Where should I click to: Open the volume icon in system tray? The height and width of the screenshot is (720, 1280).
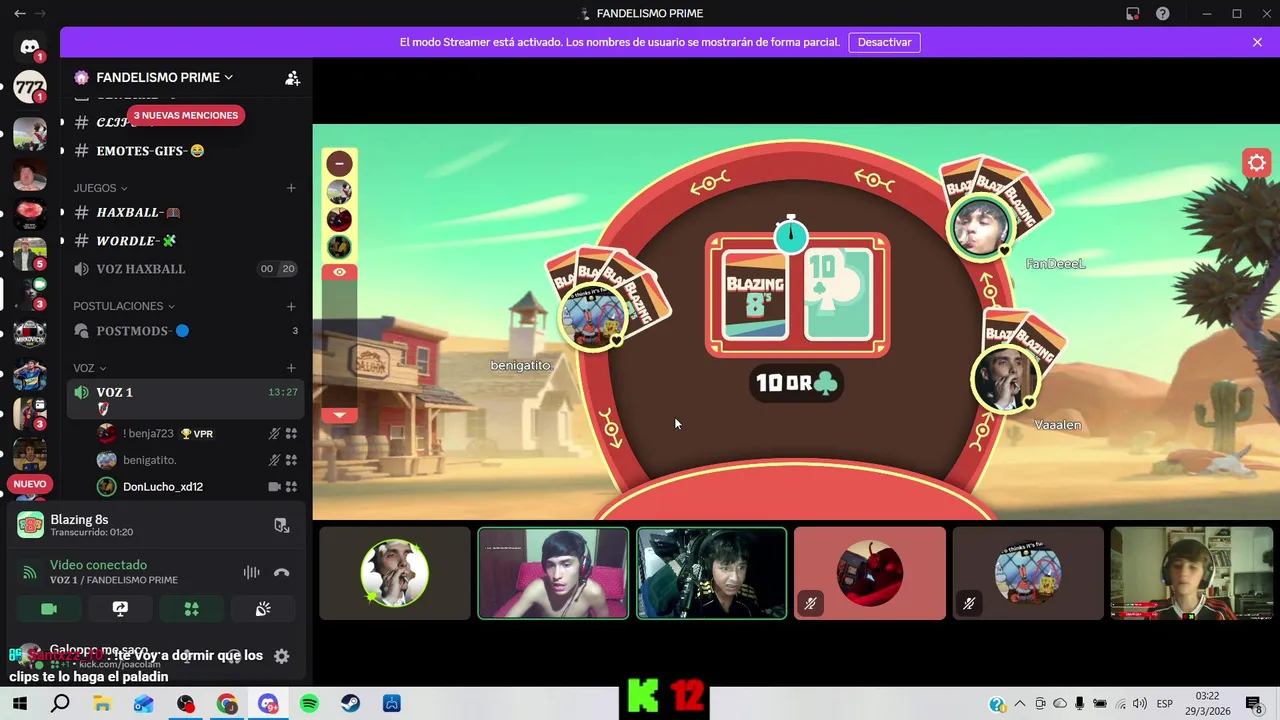(1140, 704)
